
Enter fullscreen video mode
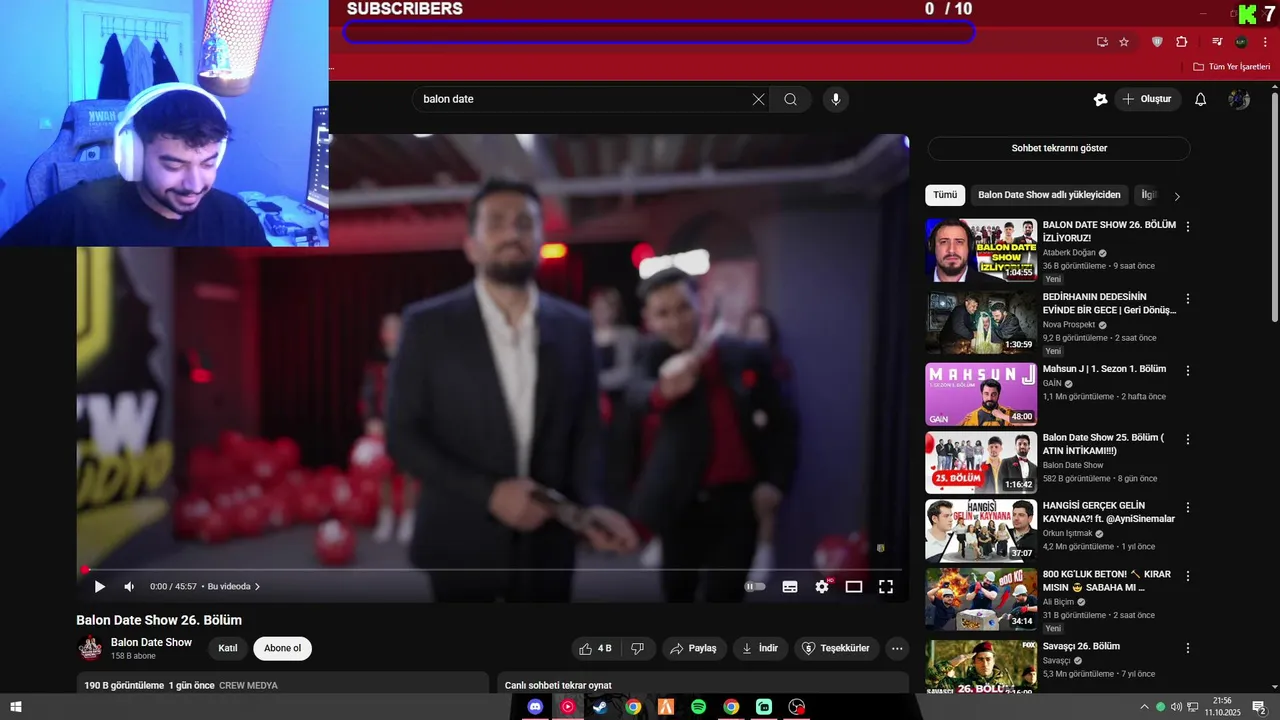tap(886, 587)
